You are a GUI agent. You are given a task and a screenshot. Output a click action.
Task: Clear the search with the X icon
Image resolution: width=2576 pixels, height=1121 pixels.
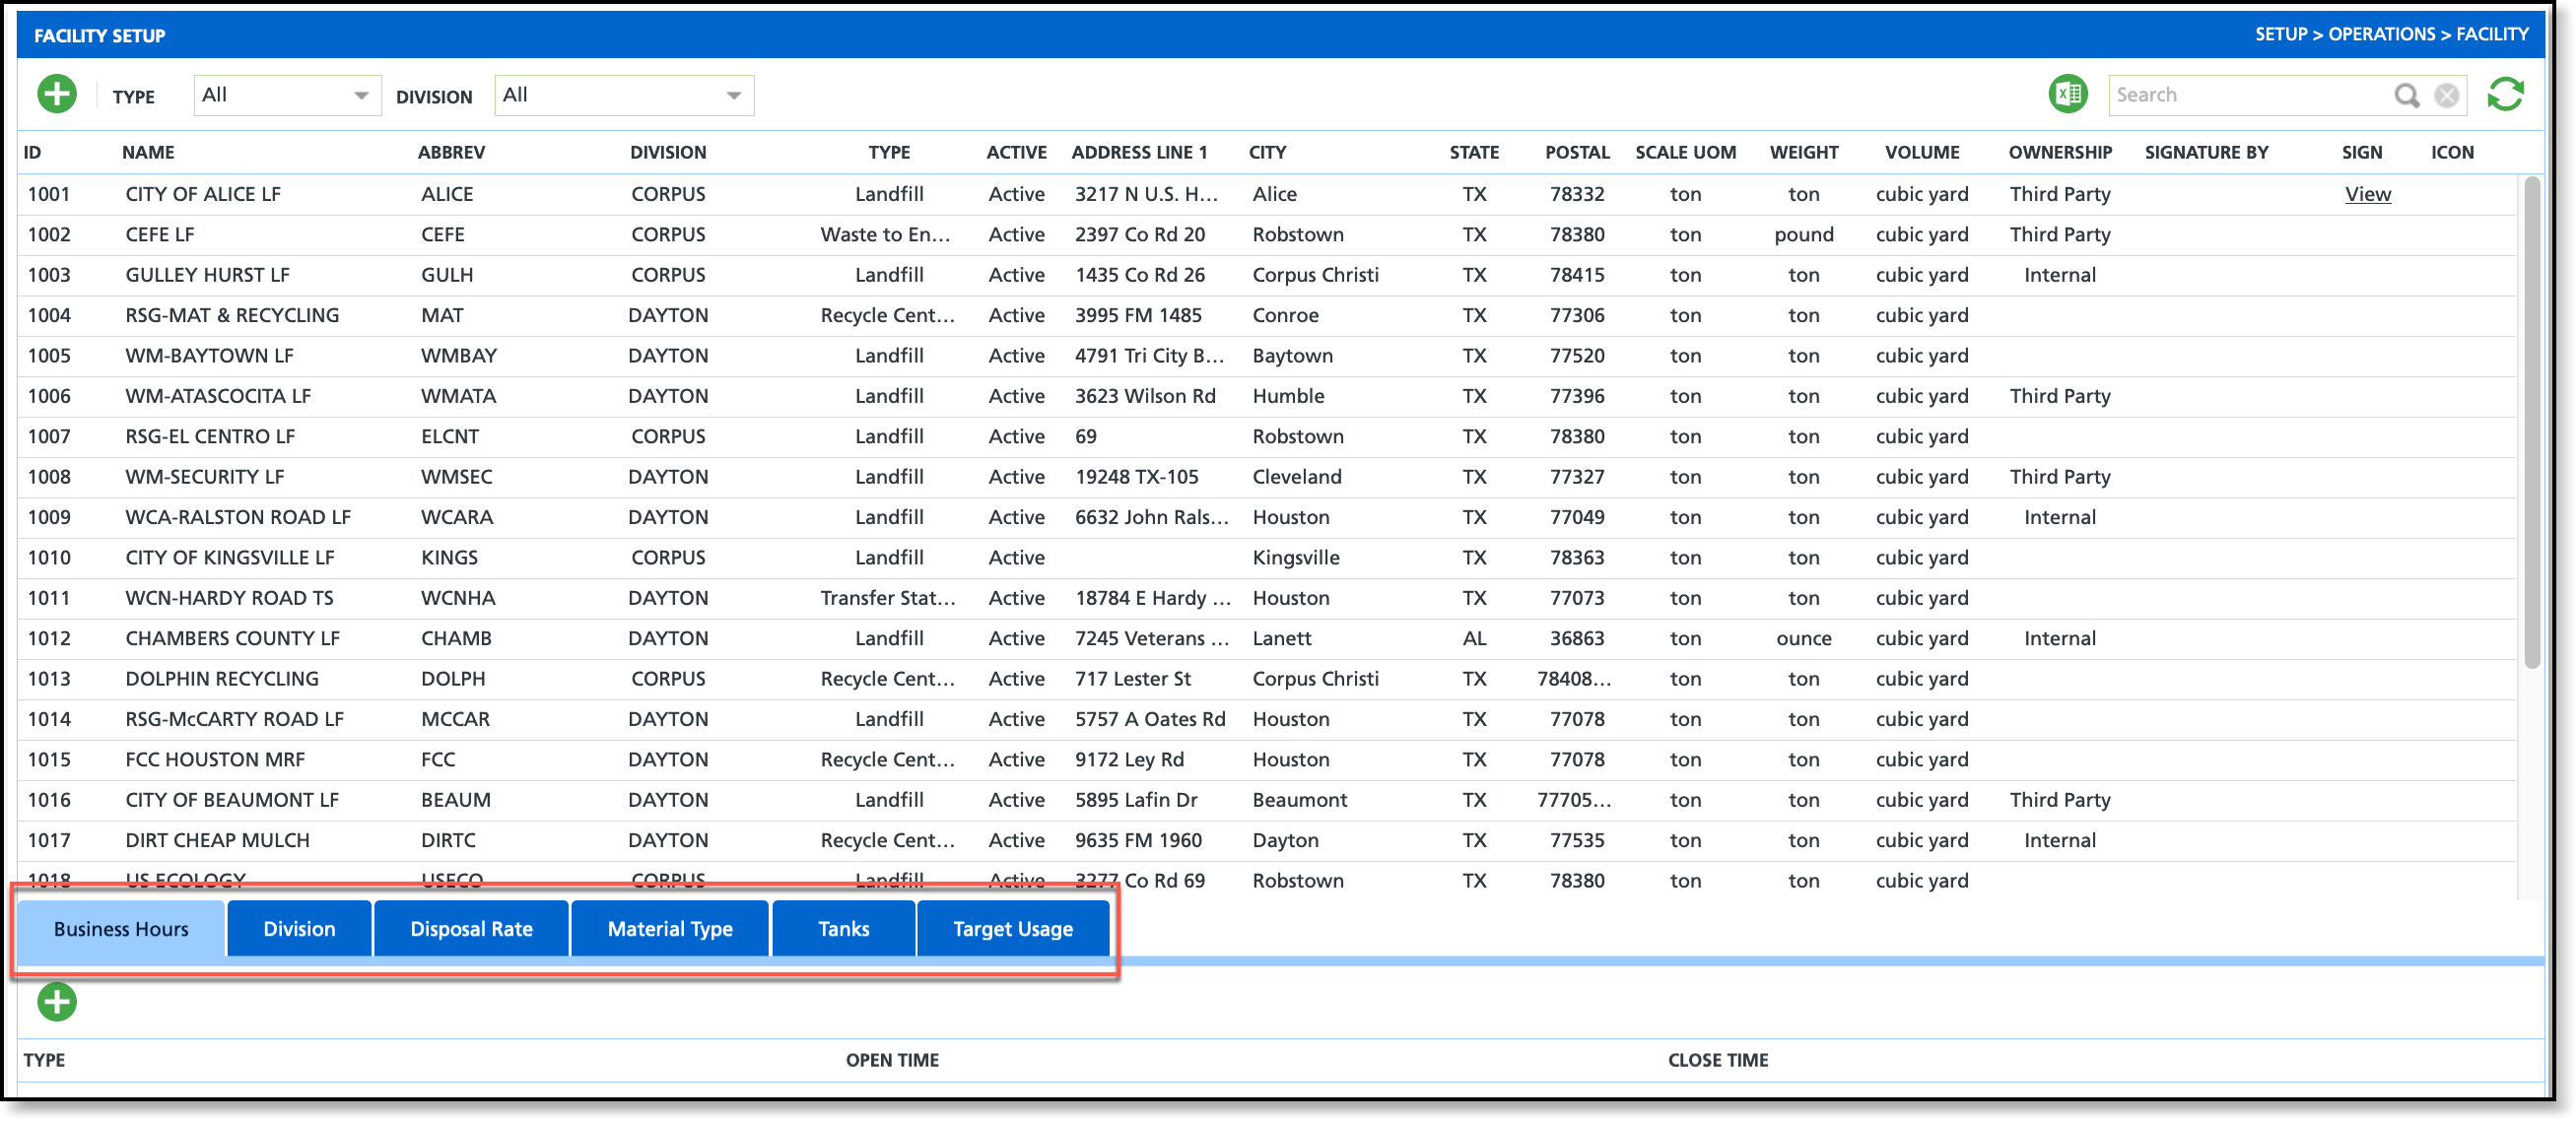tap(2446, 95)
